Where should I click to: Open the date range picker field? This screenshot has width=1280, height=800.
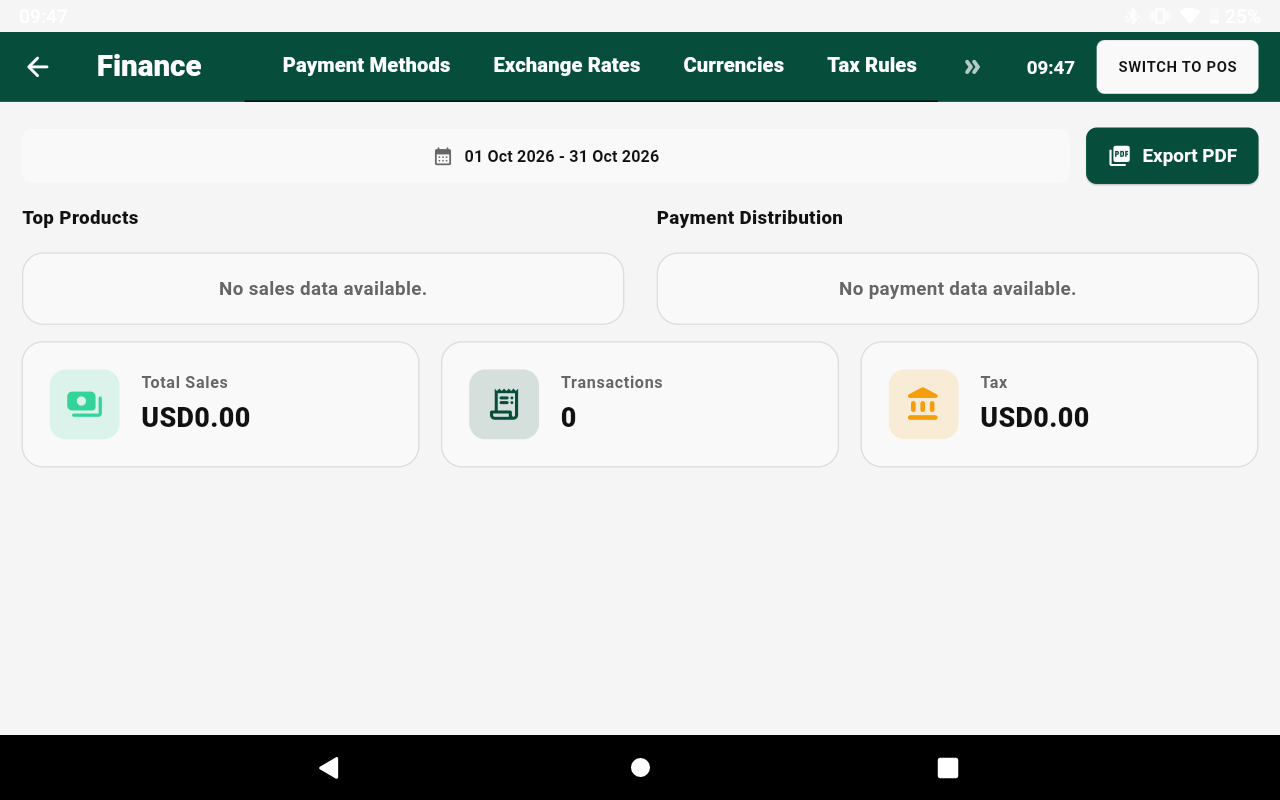point(546,156)
